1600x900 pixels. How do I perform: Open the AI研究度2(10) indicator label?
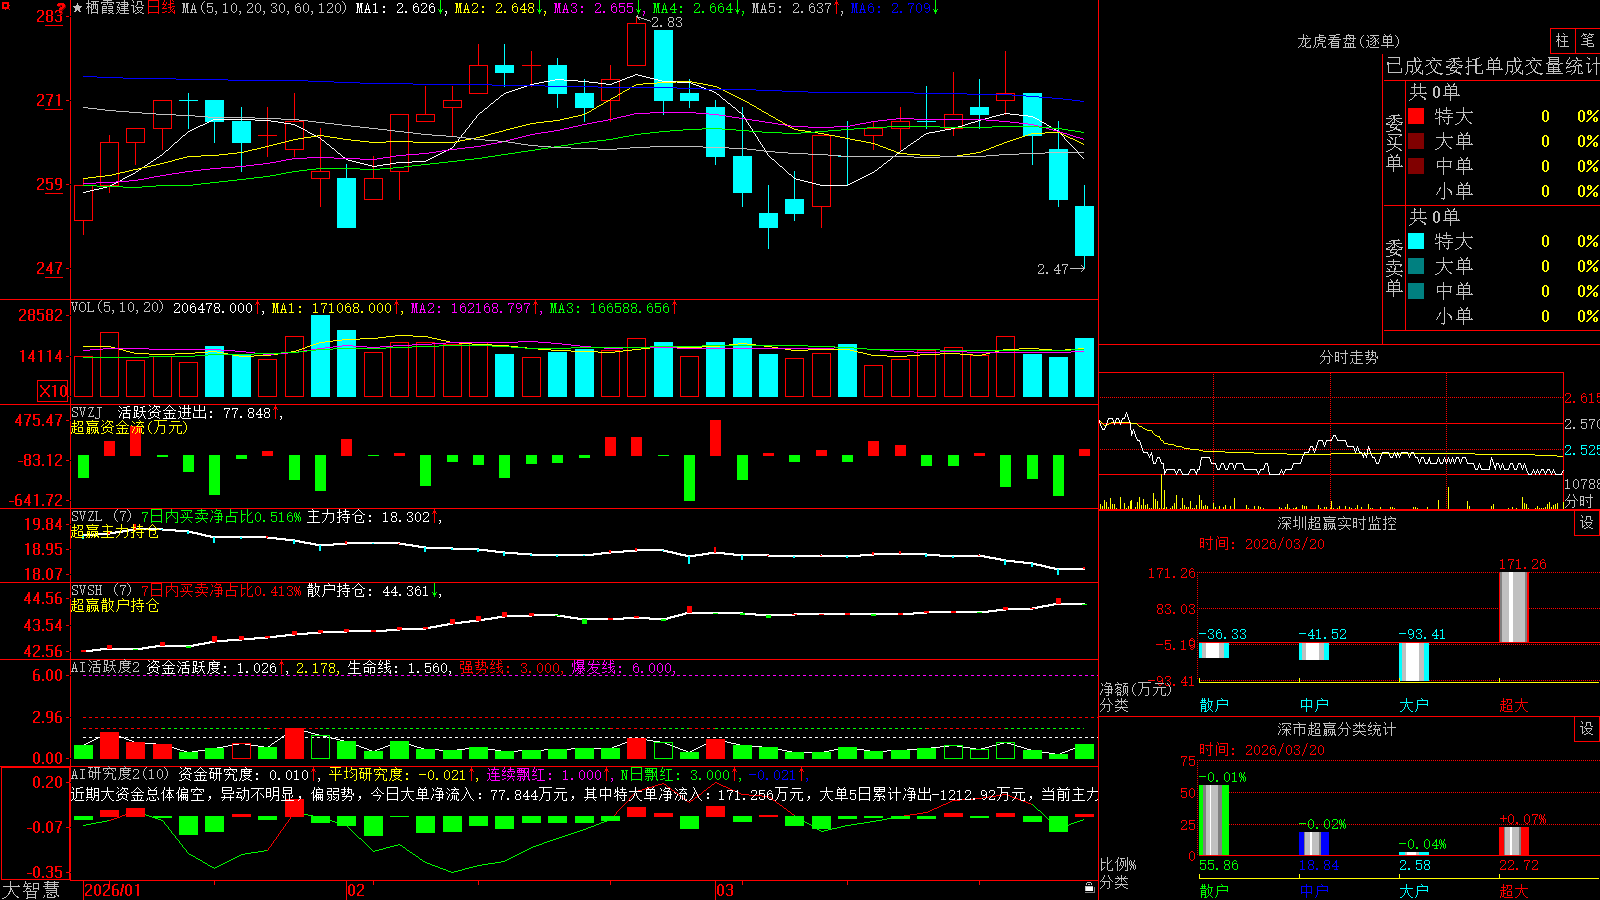[121, 774]
